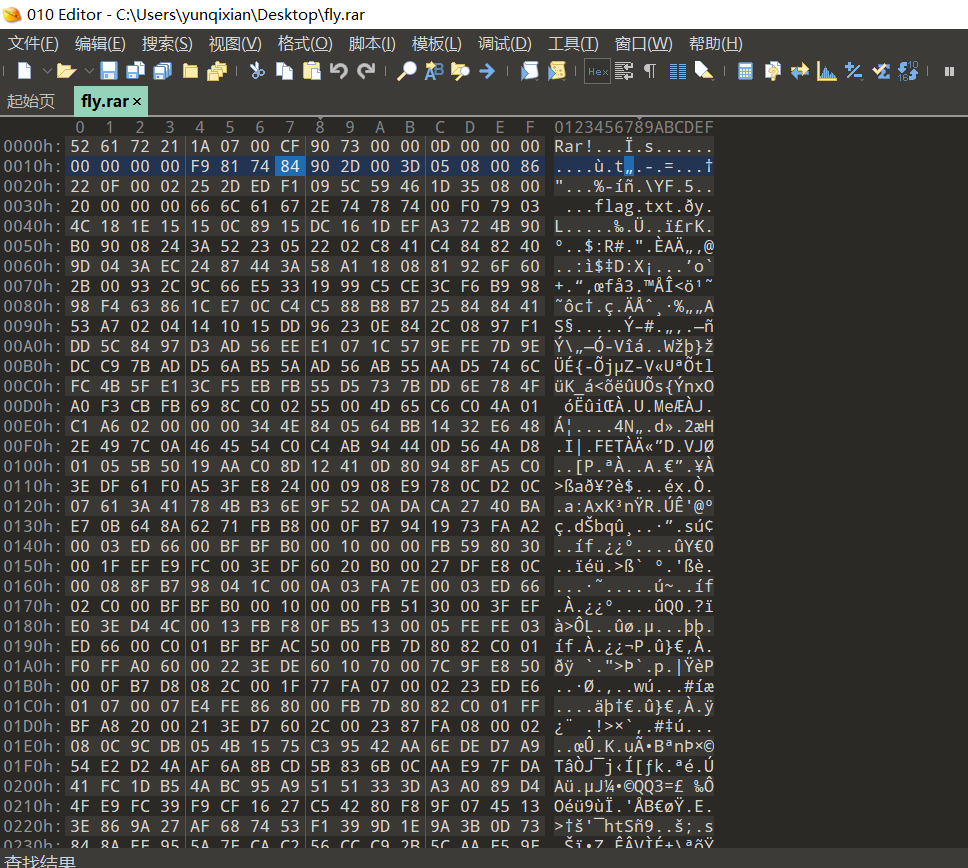This screenshot has height=868, width=968.
Task: Click the 0100h row address label
Action: (x=31, y=466)
